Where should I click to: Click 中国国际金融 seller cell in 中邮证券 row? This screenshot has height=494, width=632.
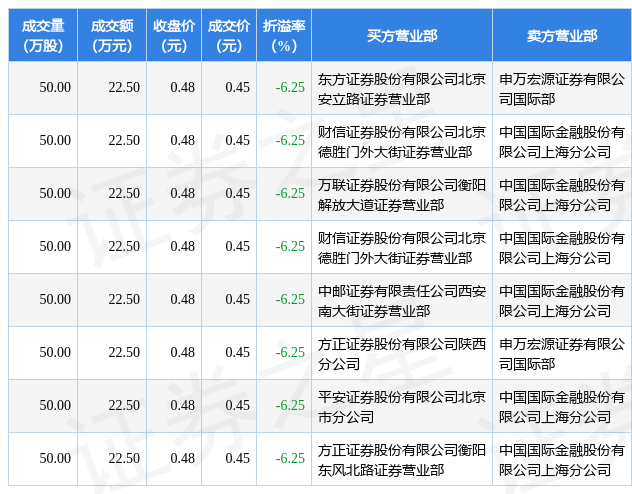coord(562,301)
